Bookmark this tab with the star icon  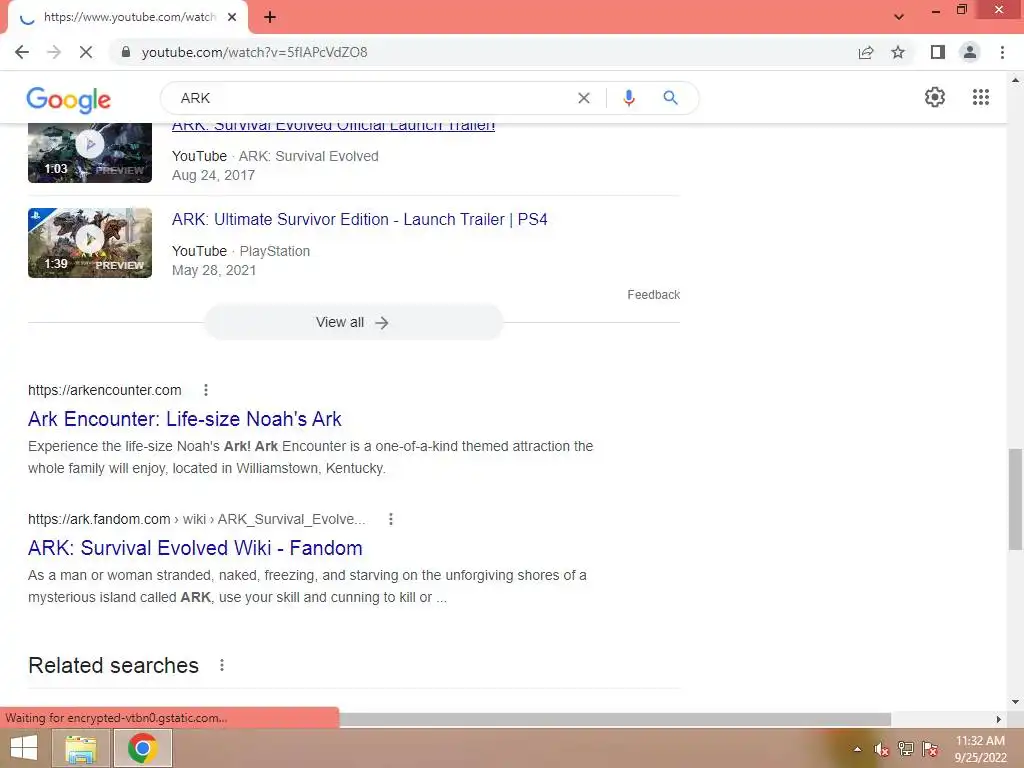[x=898, y=52]
